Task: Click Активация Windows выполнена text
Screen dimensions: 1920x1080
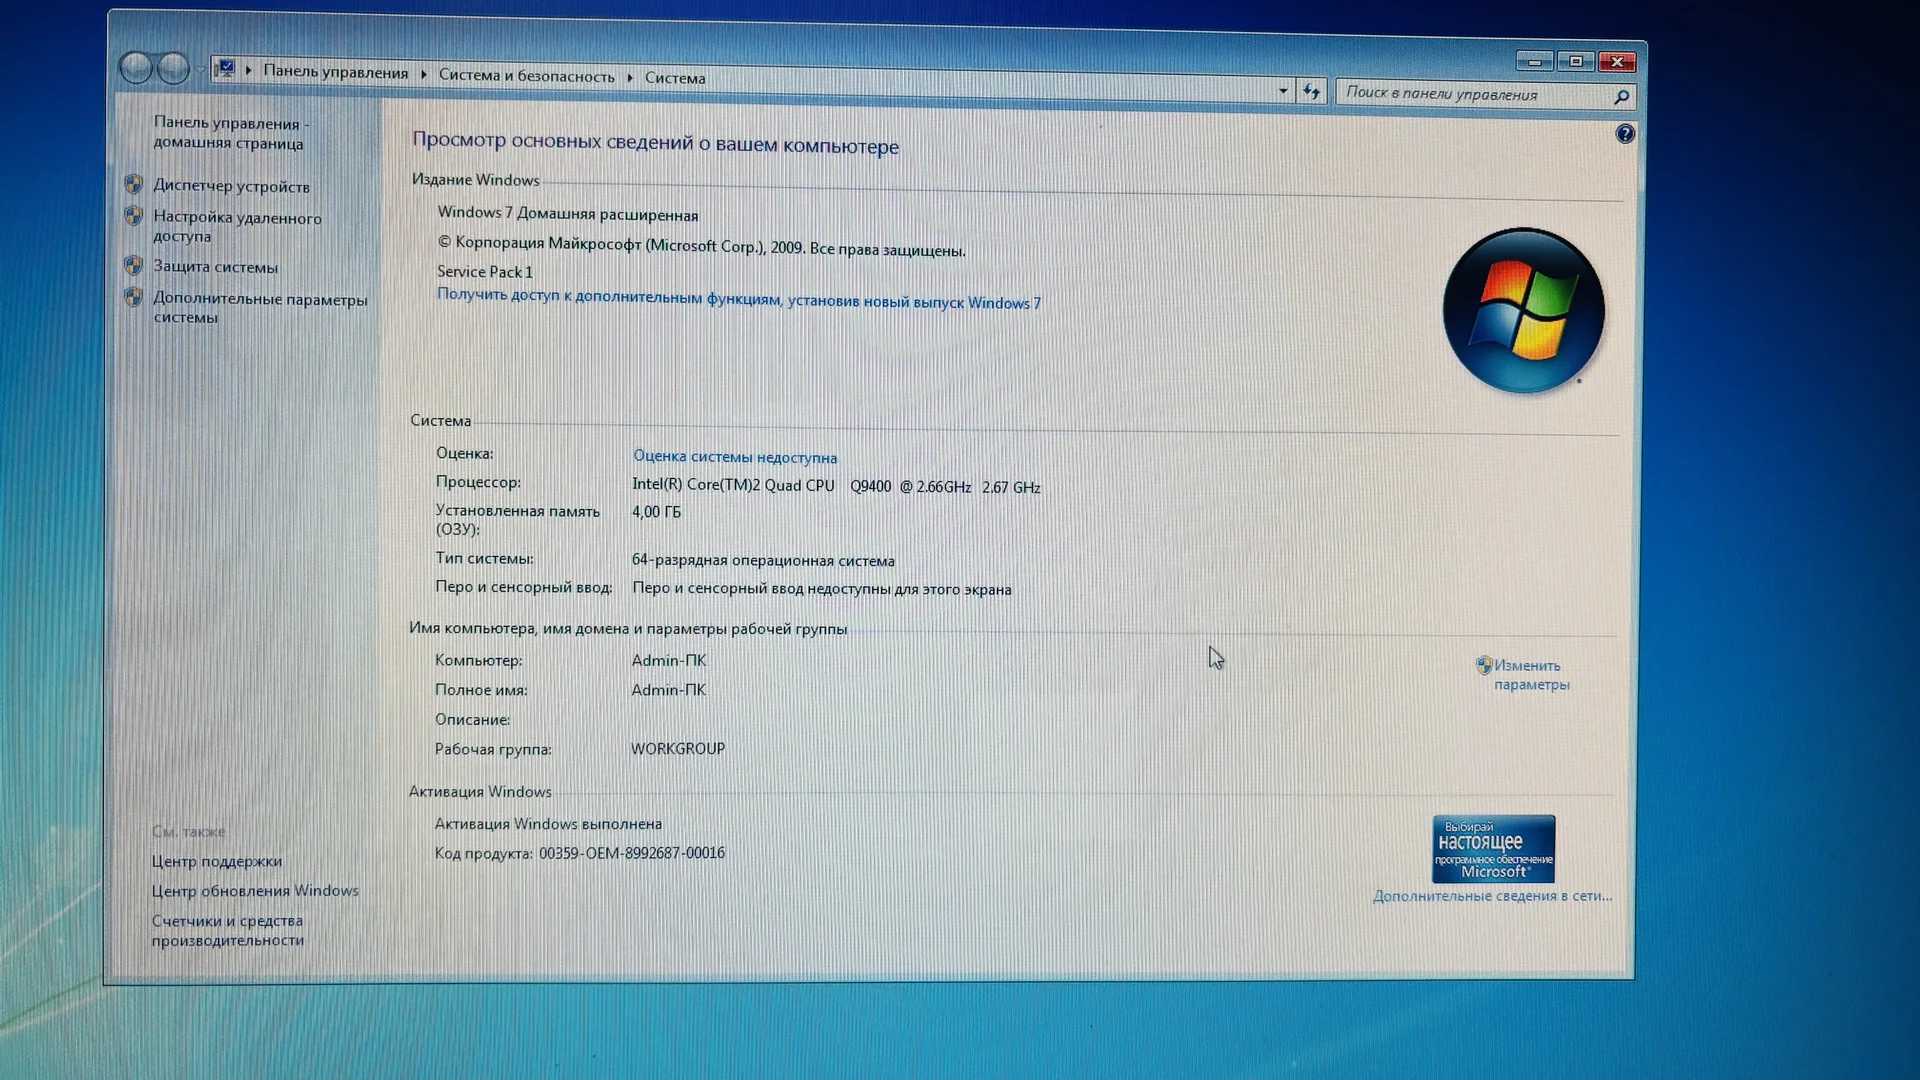Action: pyautogui.click(x=548, y=824)
